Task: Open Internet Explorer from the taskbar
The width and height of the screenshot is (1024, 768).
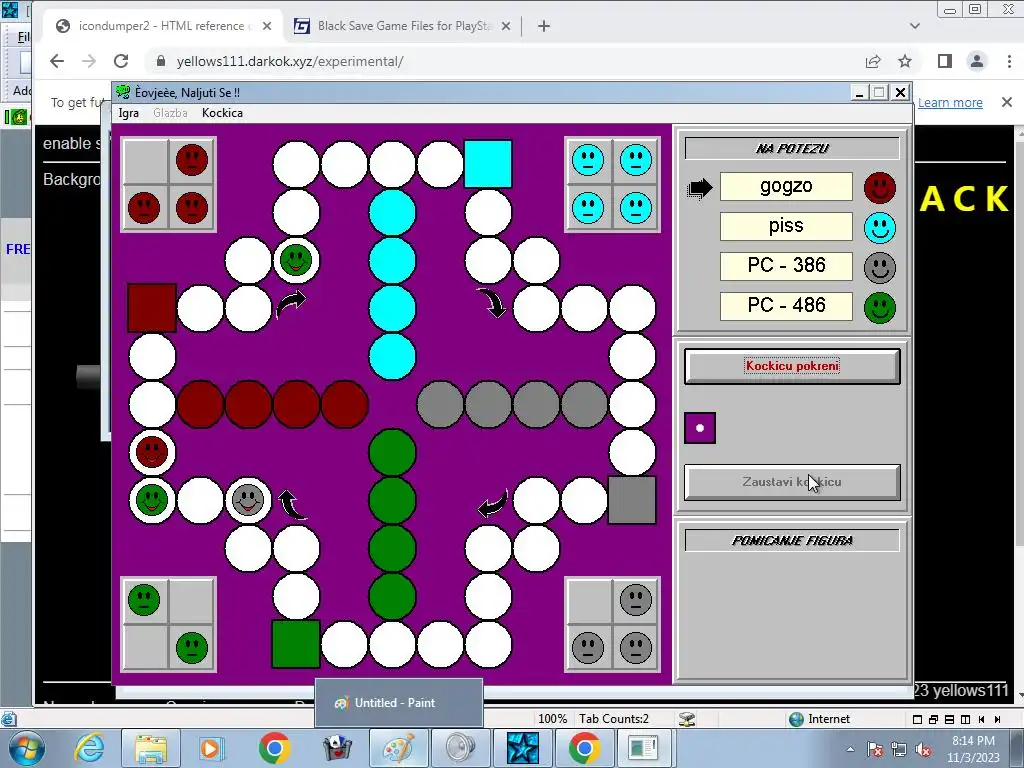Action: click(x=89, y=748)
